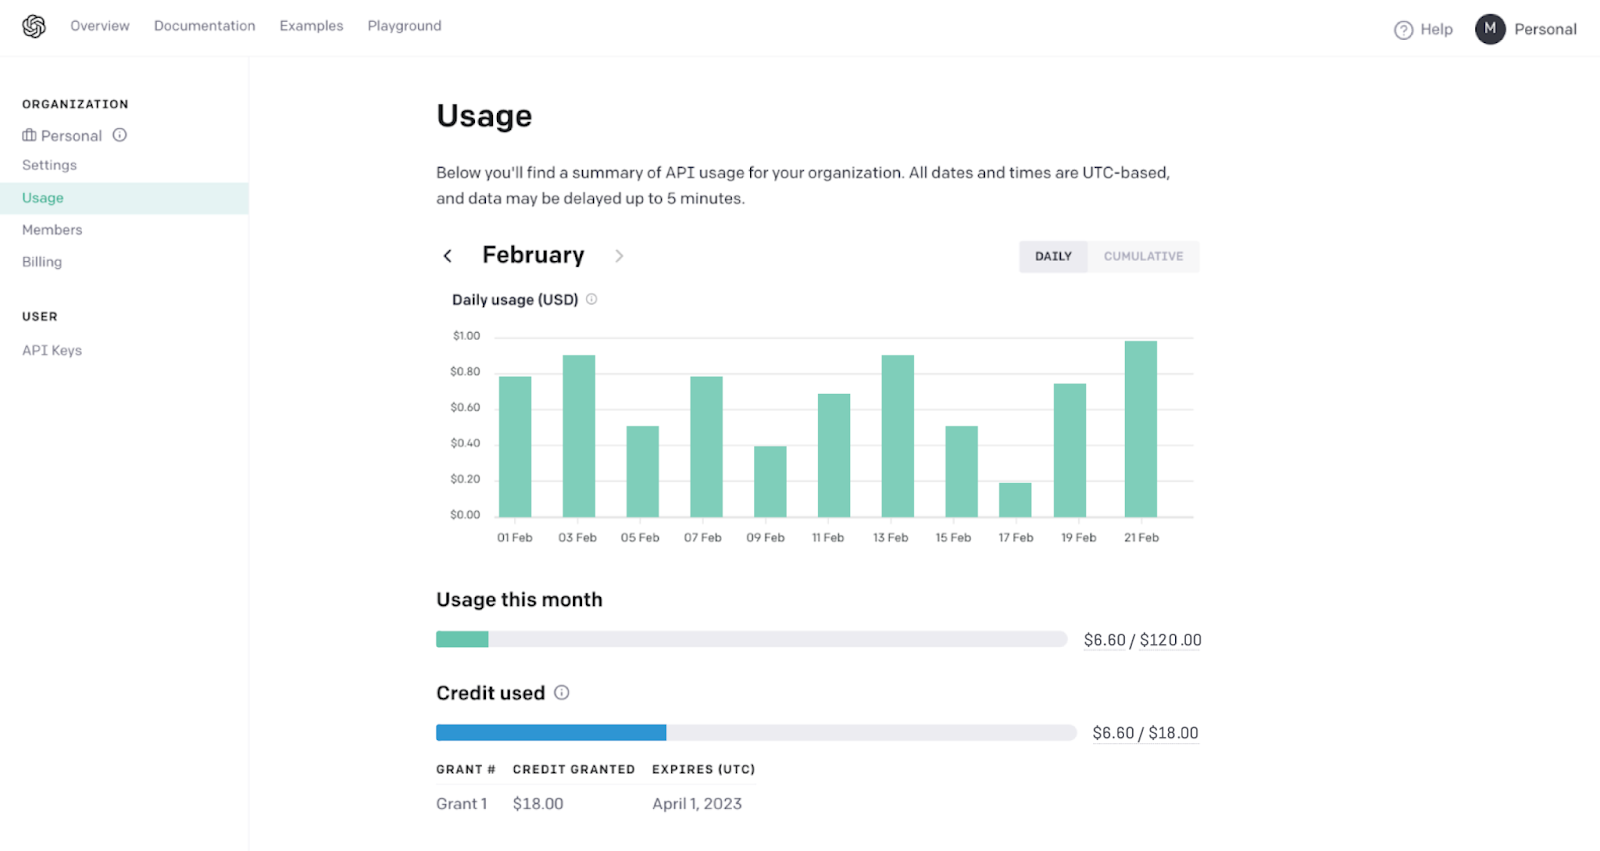
Task: Select the Usage item in the sidebar
Action: (x=42, y=197)
